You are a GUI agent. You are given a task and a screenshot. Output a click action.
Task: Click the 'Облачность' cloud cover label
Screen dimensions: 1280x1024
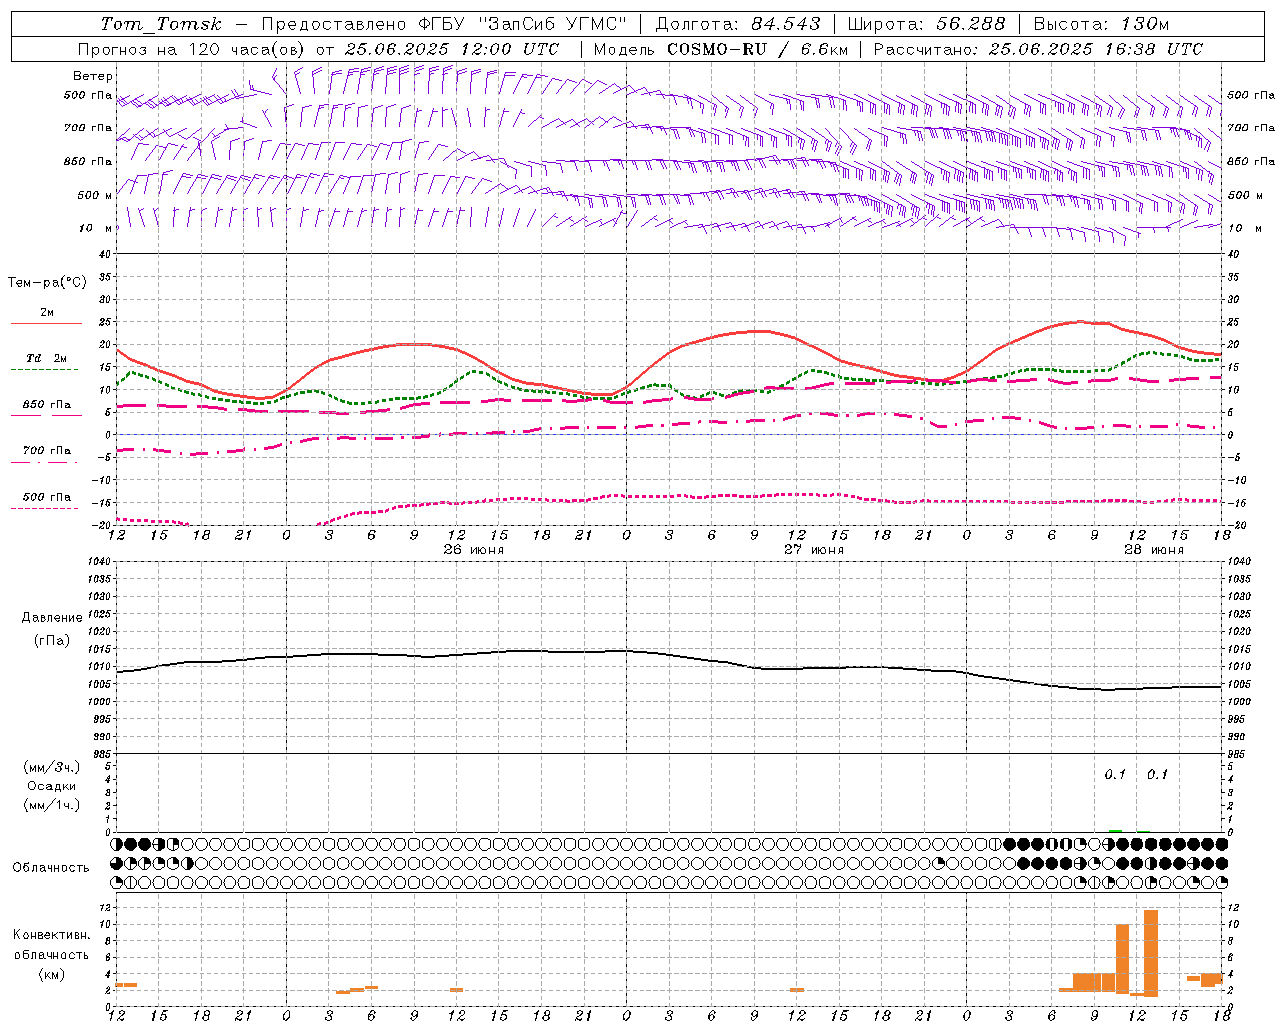point(51,867)
